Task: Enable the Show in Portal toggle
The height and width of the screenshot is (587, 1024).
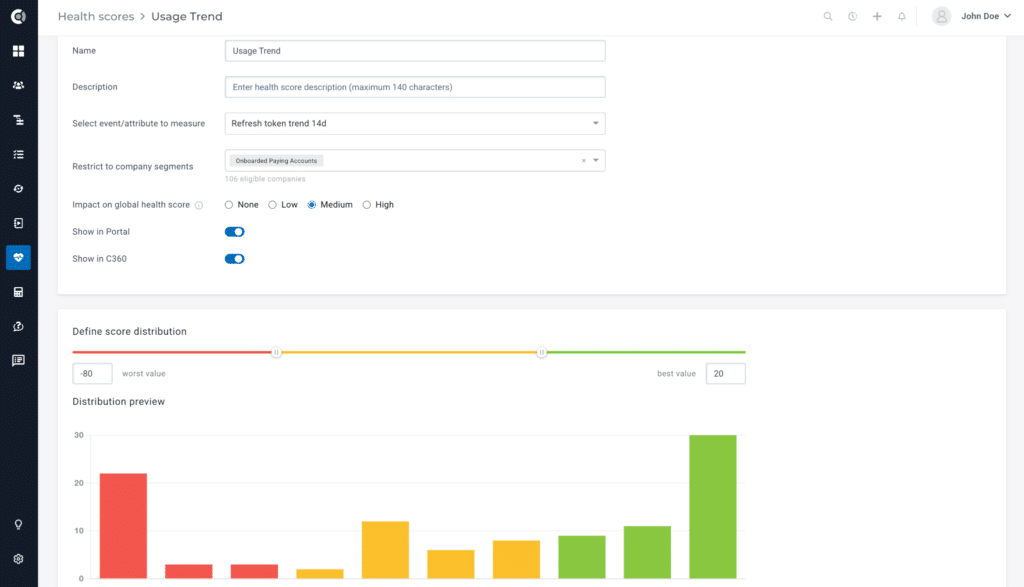Action: pyautogui.click(x=234, y=231)
